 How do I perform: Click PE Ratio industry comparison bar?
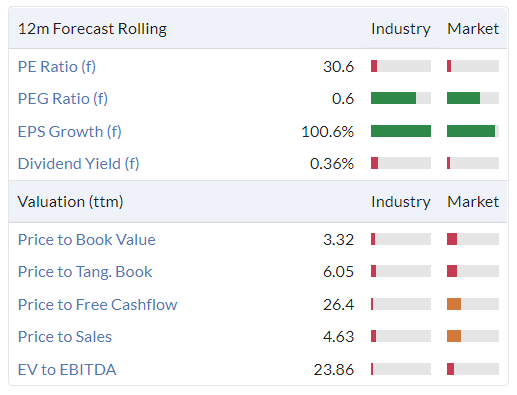tap(401, 66)
